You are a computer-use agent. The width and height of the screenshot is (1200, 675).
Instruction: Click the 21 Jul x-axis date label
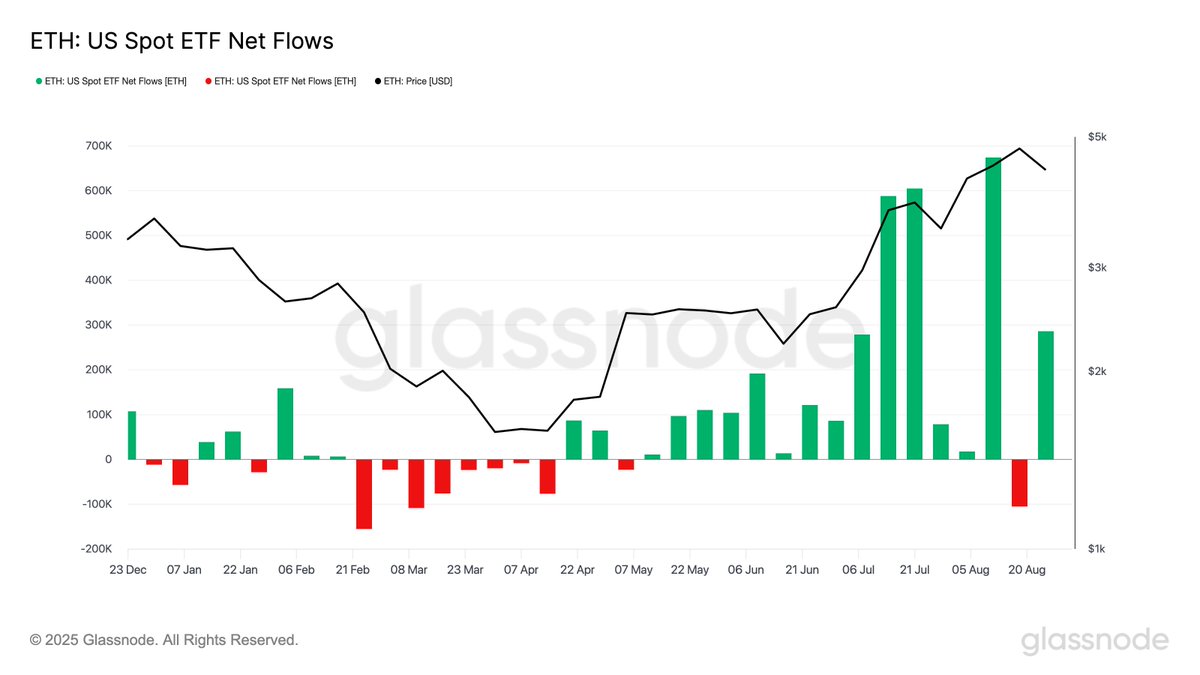point(915,570)
